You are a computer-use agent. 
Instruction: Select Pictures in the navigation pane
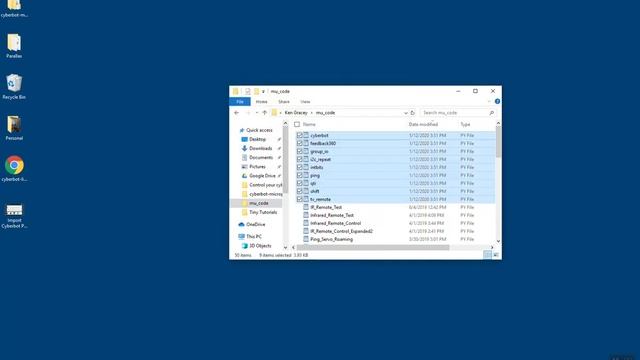[x=257, y=167]
